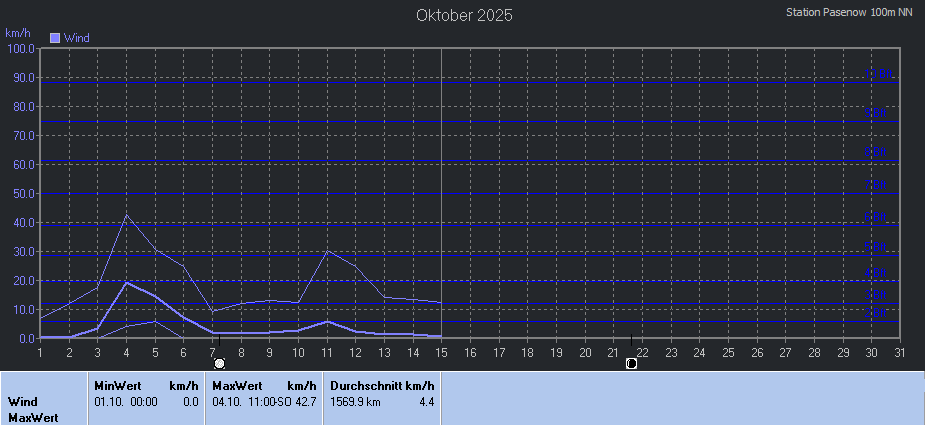
Task: Click the wind gust peak at day 4
Action: click(126, 215)
